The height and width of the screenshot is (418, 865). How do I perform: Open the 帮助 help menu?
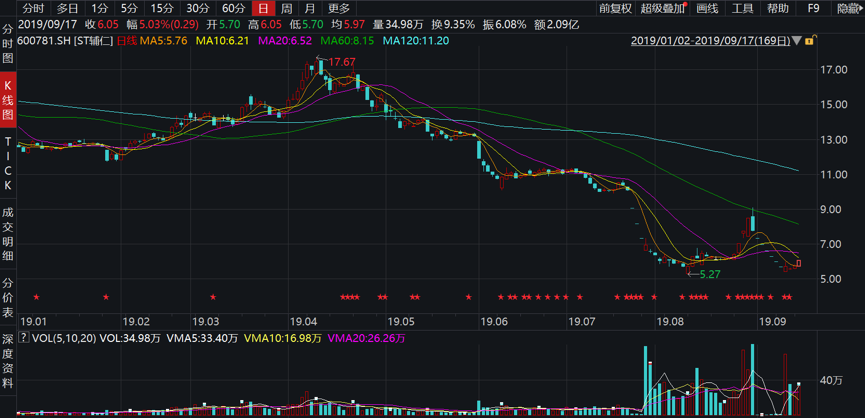(x=777, y=8)
